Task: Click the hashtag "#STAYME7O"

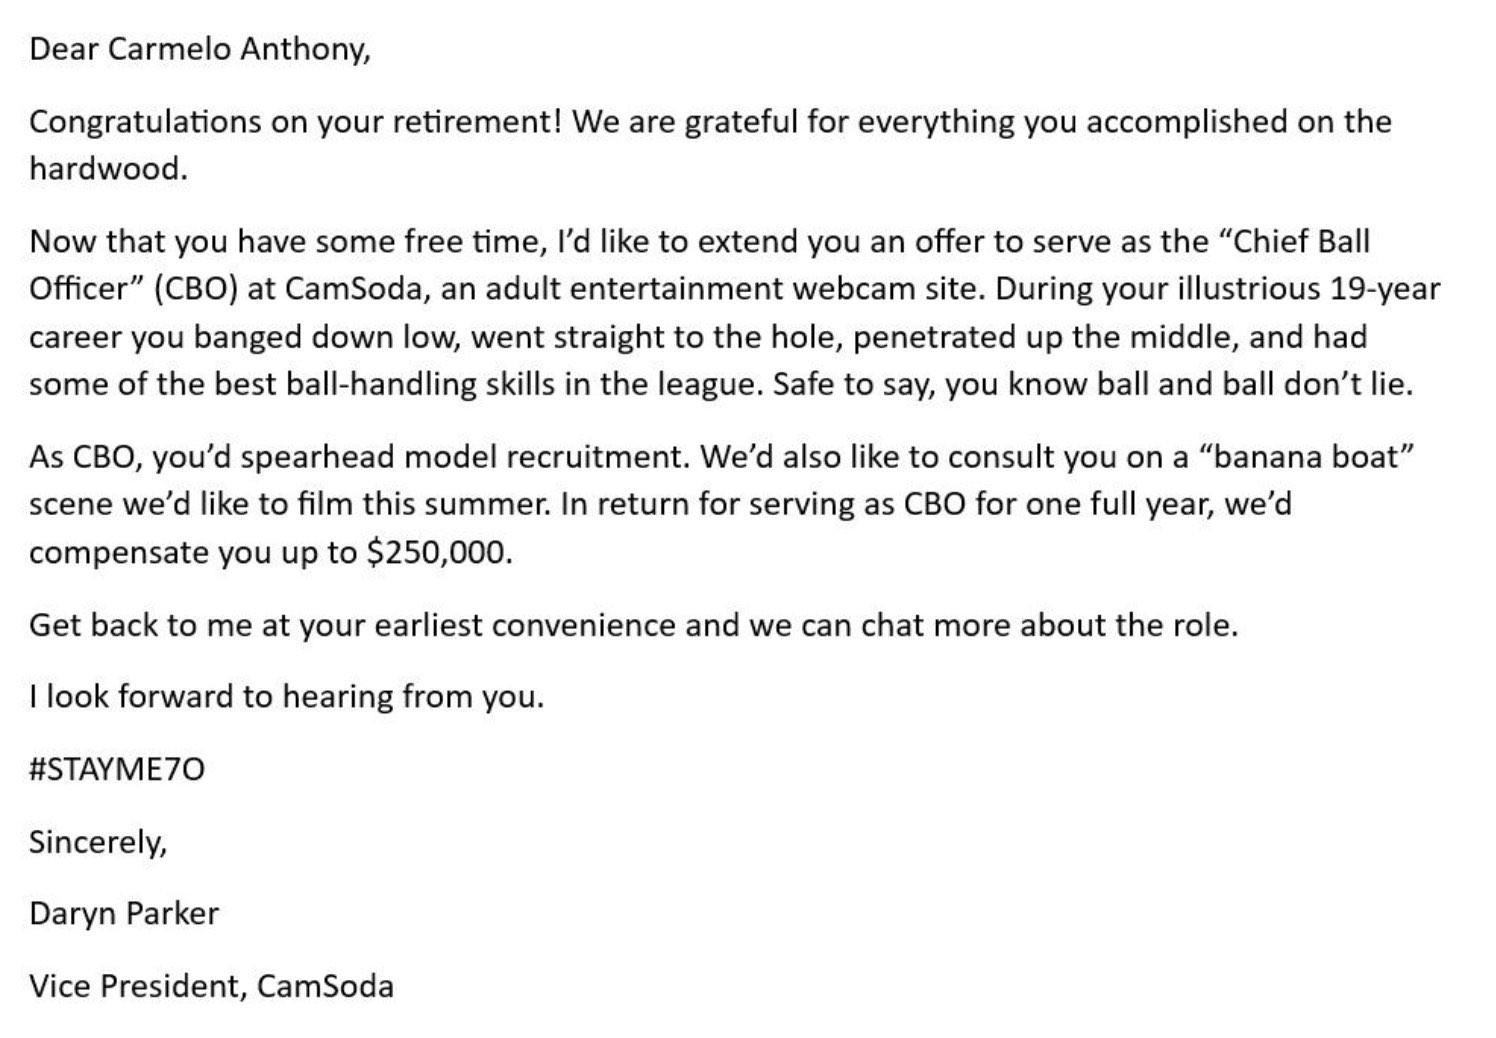Action: (117, 769)
